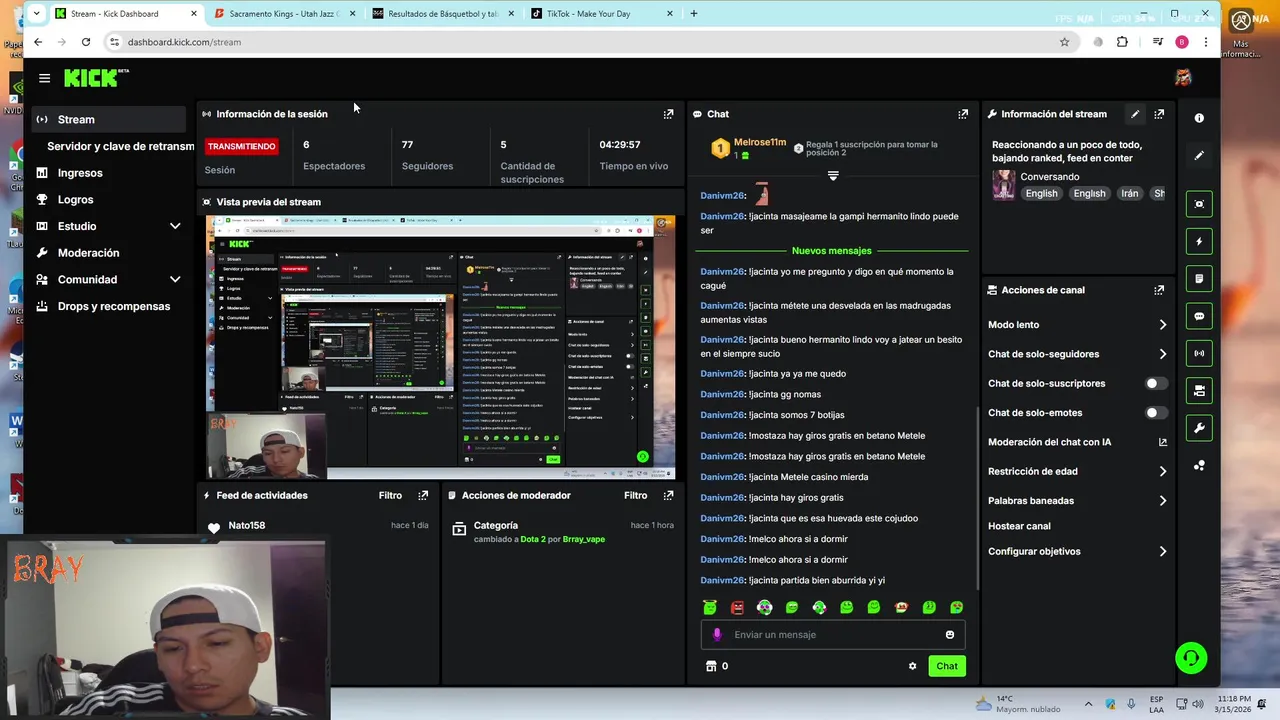Screen dimensions: 1280x720
Task: Click the Kick logo
Action: 96,77
